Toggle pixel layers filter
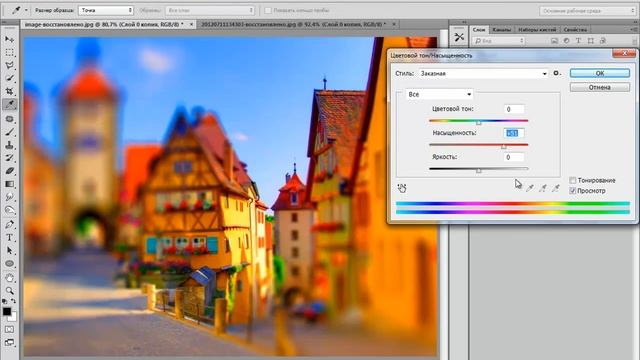The image size is (640, 360). 554,41
